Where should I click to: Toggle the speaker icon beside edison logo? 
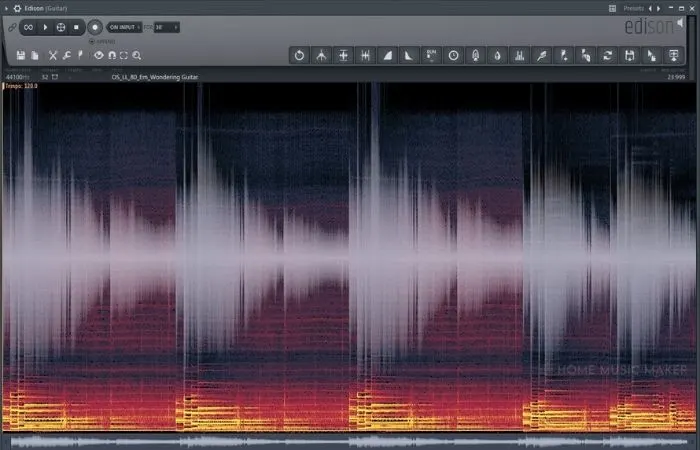tap(680, 22)
